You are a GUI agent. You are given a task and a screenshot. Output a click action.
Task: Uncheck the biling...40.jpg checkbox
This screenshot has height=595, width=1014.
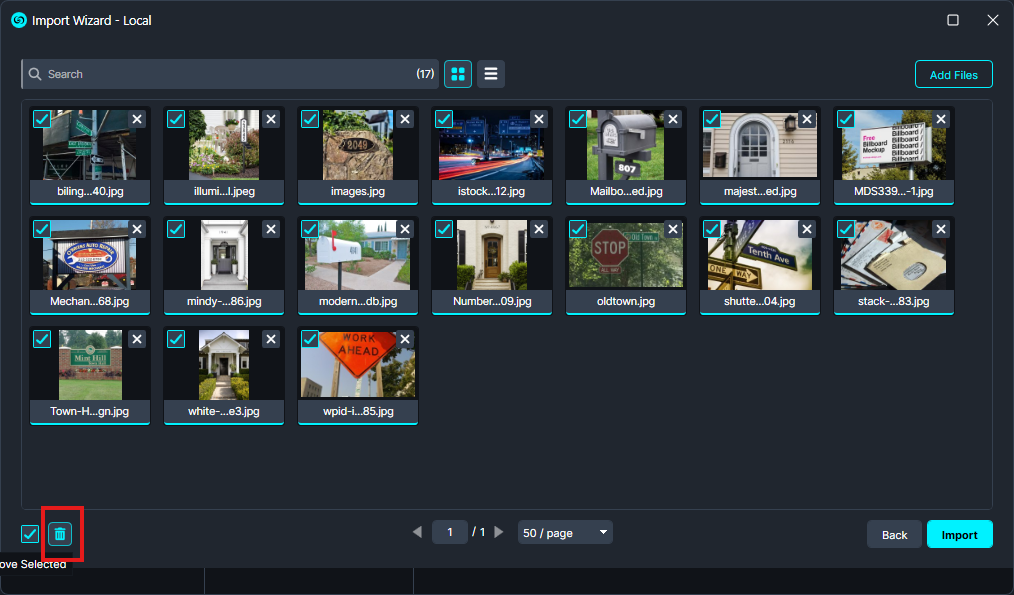coord(42,119)
